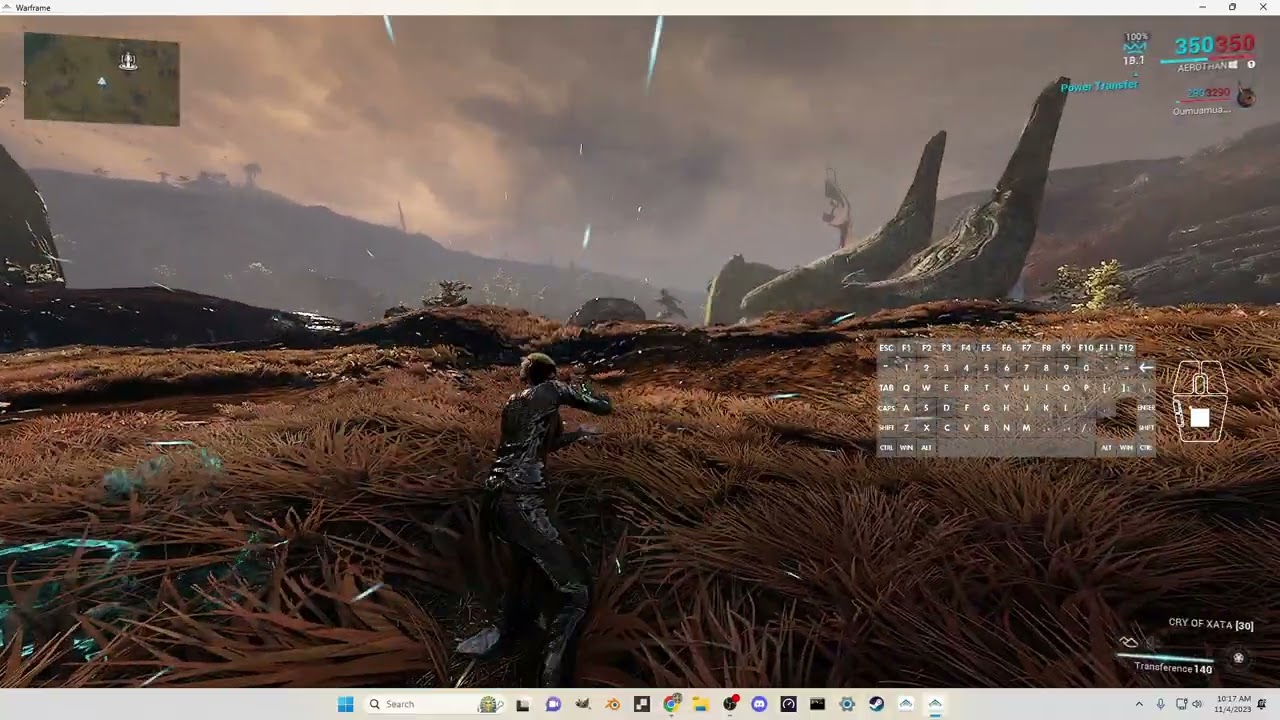The width and height of the screenshot is (1280, 720).
Task: Open the Settings gear in the taskbar
Action: [x=847, y=704]
